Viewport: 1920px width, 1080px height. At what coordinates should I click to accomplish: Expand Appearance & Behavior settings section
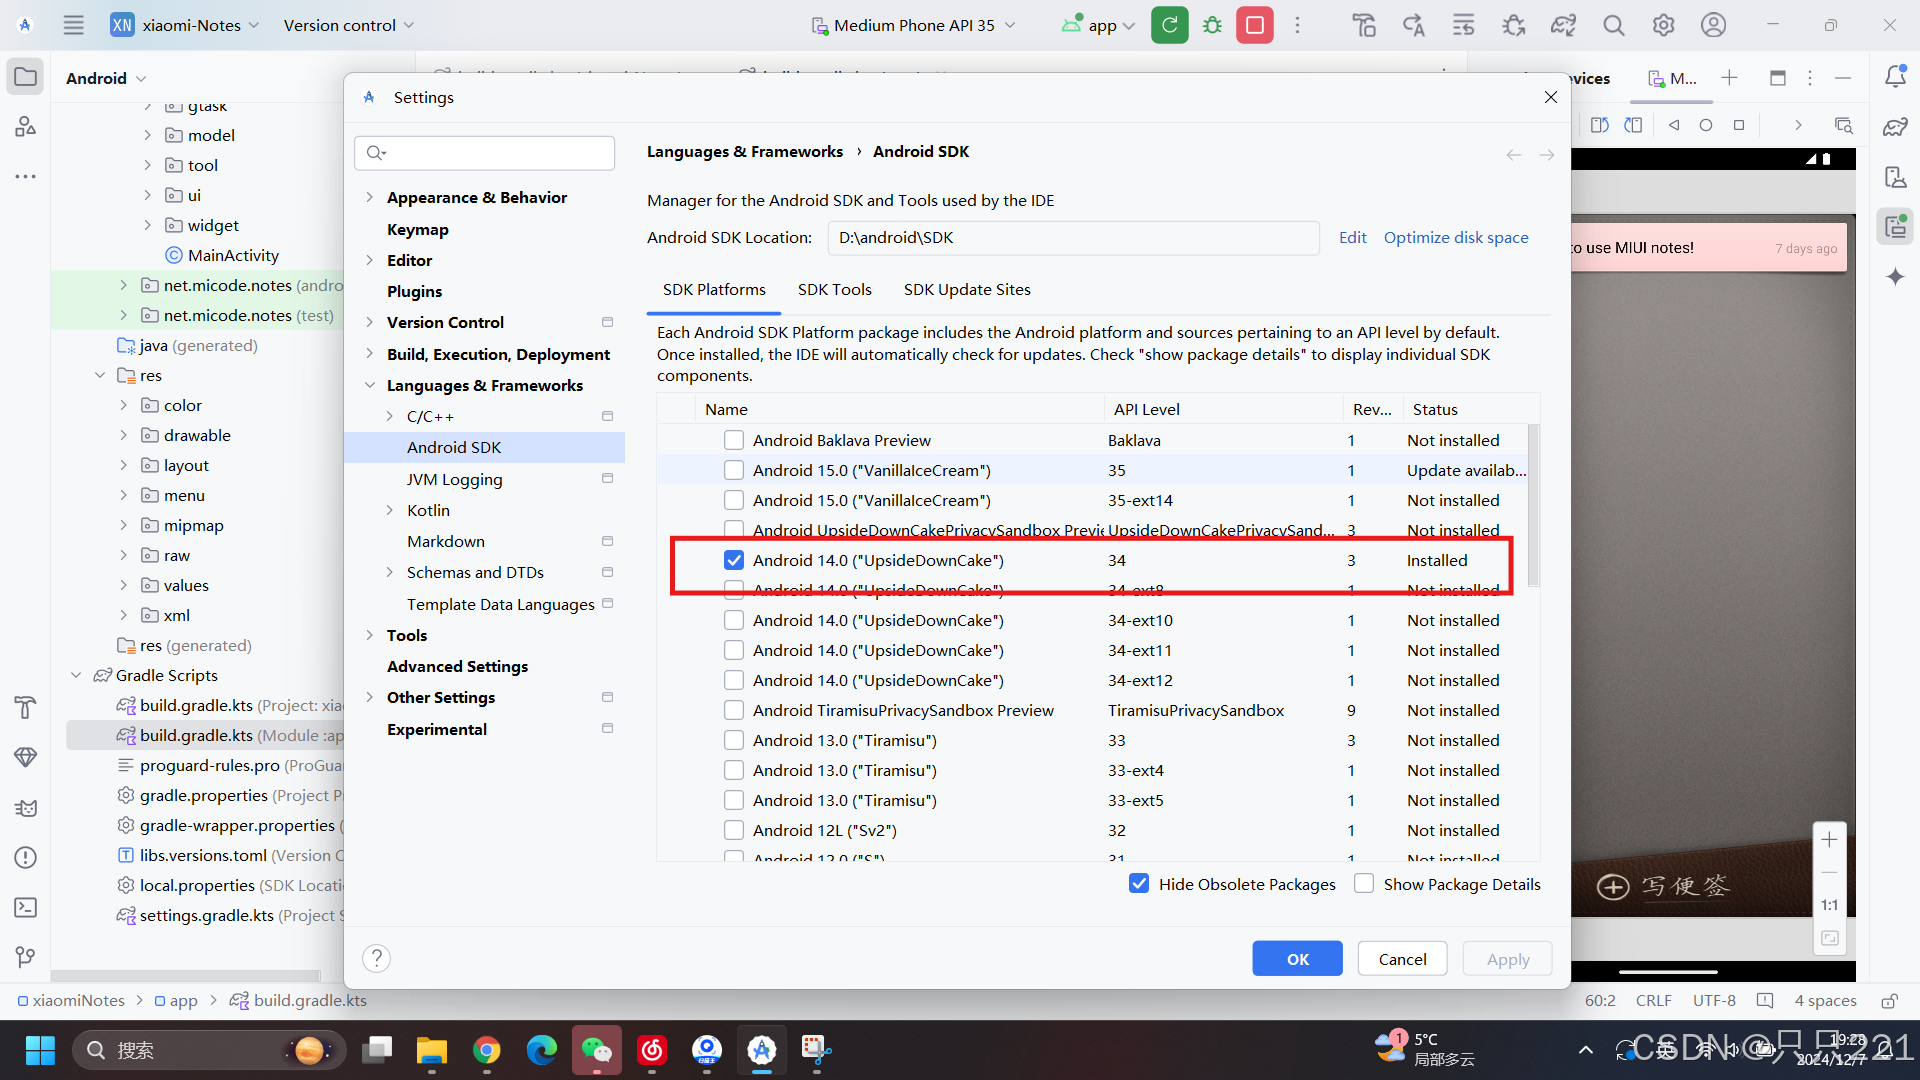tap(370, 198)
